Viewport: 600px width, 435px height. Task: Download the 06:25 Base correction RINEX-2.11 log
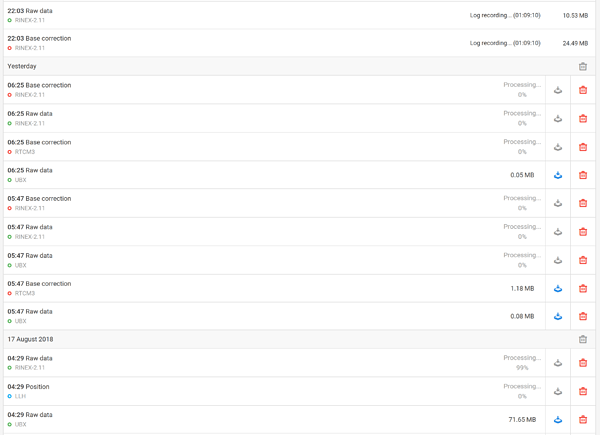(558, 90)
